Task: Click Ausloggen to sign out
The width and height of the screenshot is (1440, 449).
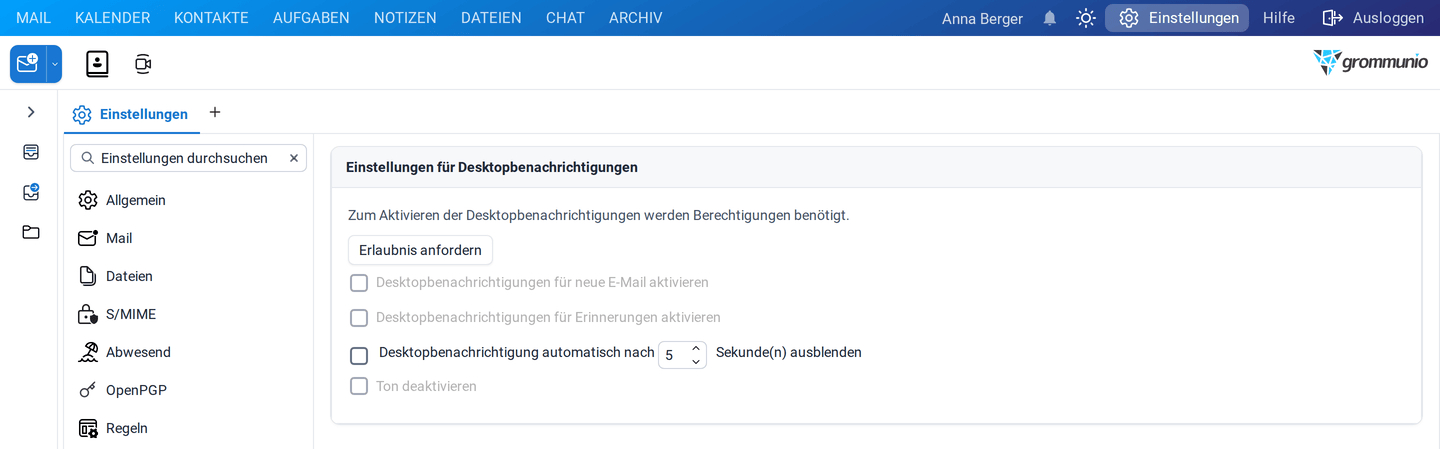Action: point(1373,18)
